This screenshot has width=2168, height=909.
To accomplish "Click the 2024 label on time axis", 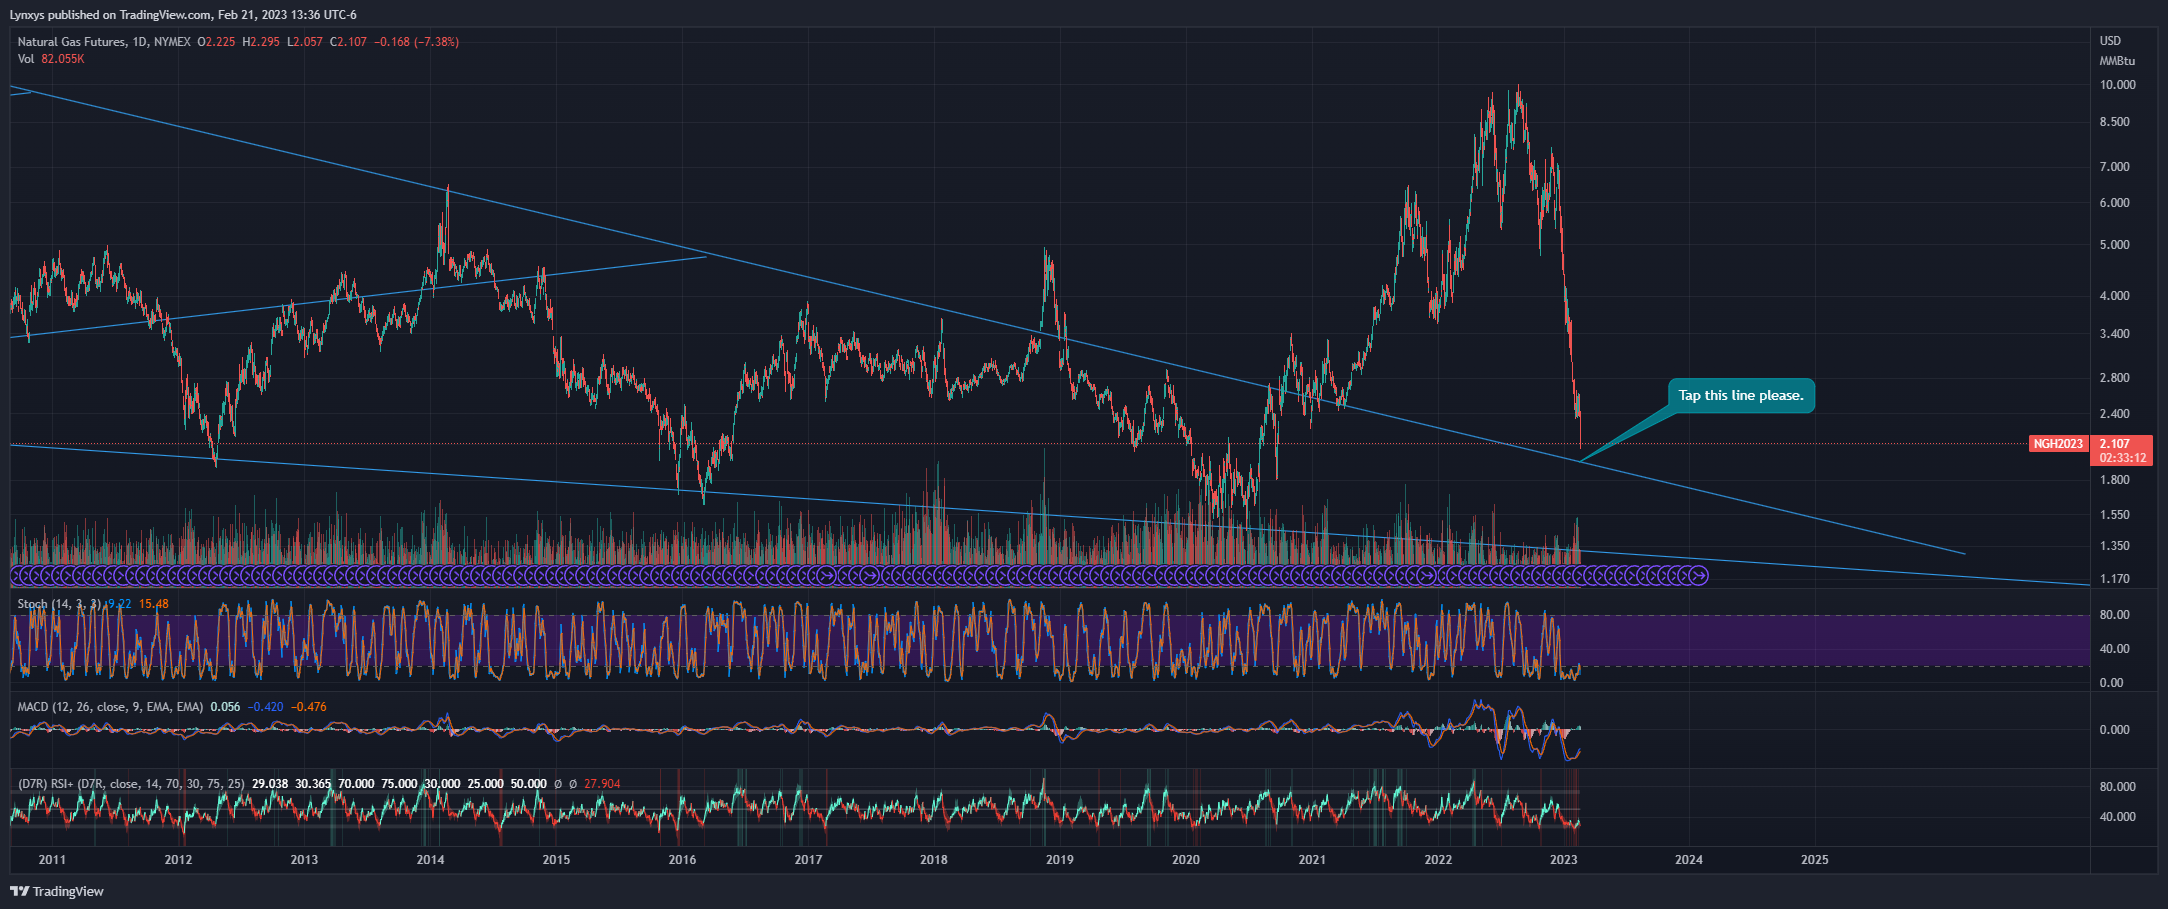I will (x=1689, y=860).
